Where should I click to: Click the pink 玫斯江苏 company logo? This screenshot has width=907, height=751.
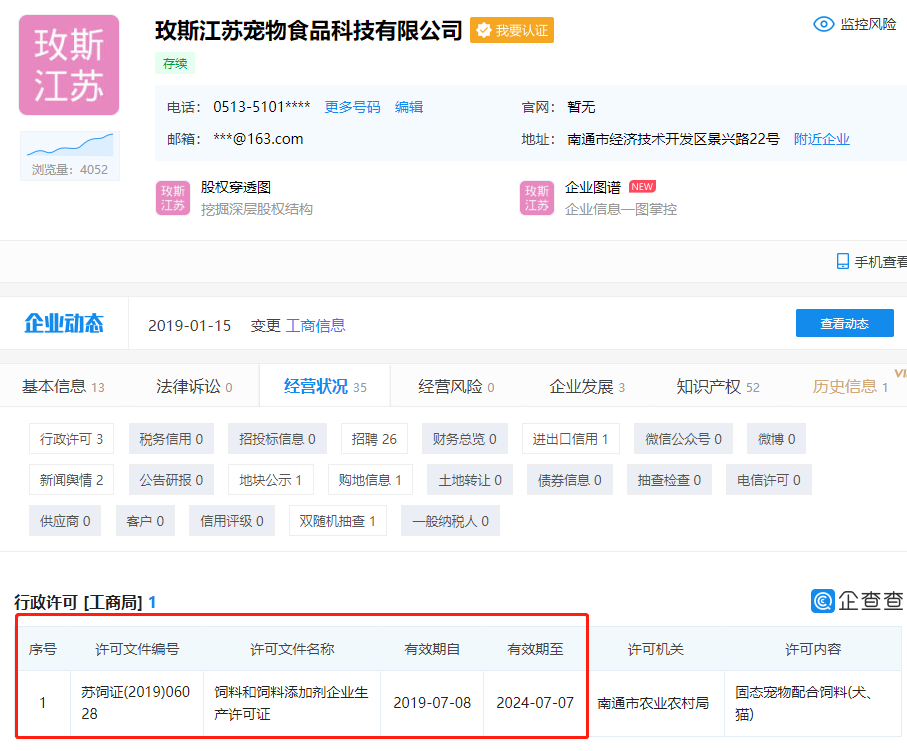click(x=69, y=65)
